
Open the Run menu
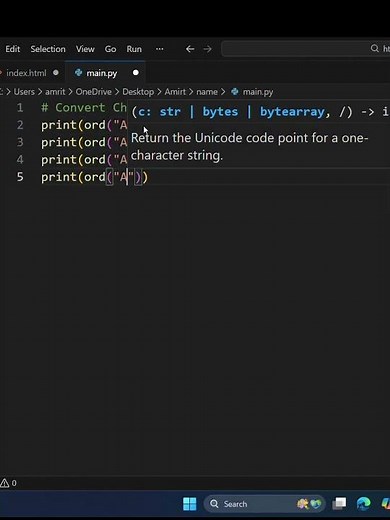tap(134, 49)
